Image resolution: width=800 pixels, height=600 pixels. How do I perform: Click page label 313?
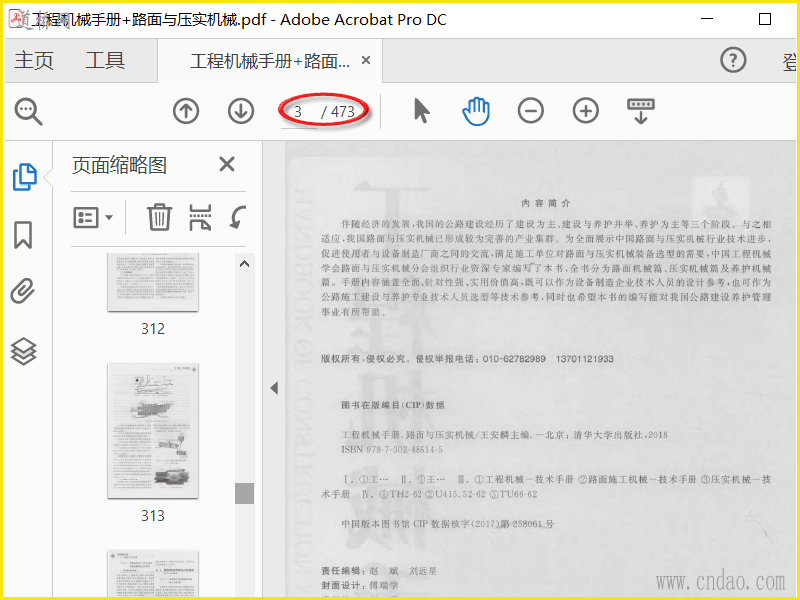tap(153, 516)
